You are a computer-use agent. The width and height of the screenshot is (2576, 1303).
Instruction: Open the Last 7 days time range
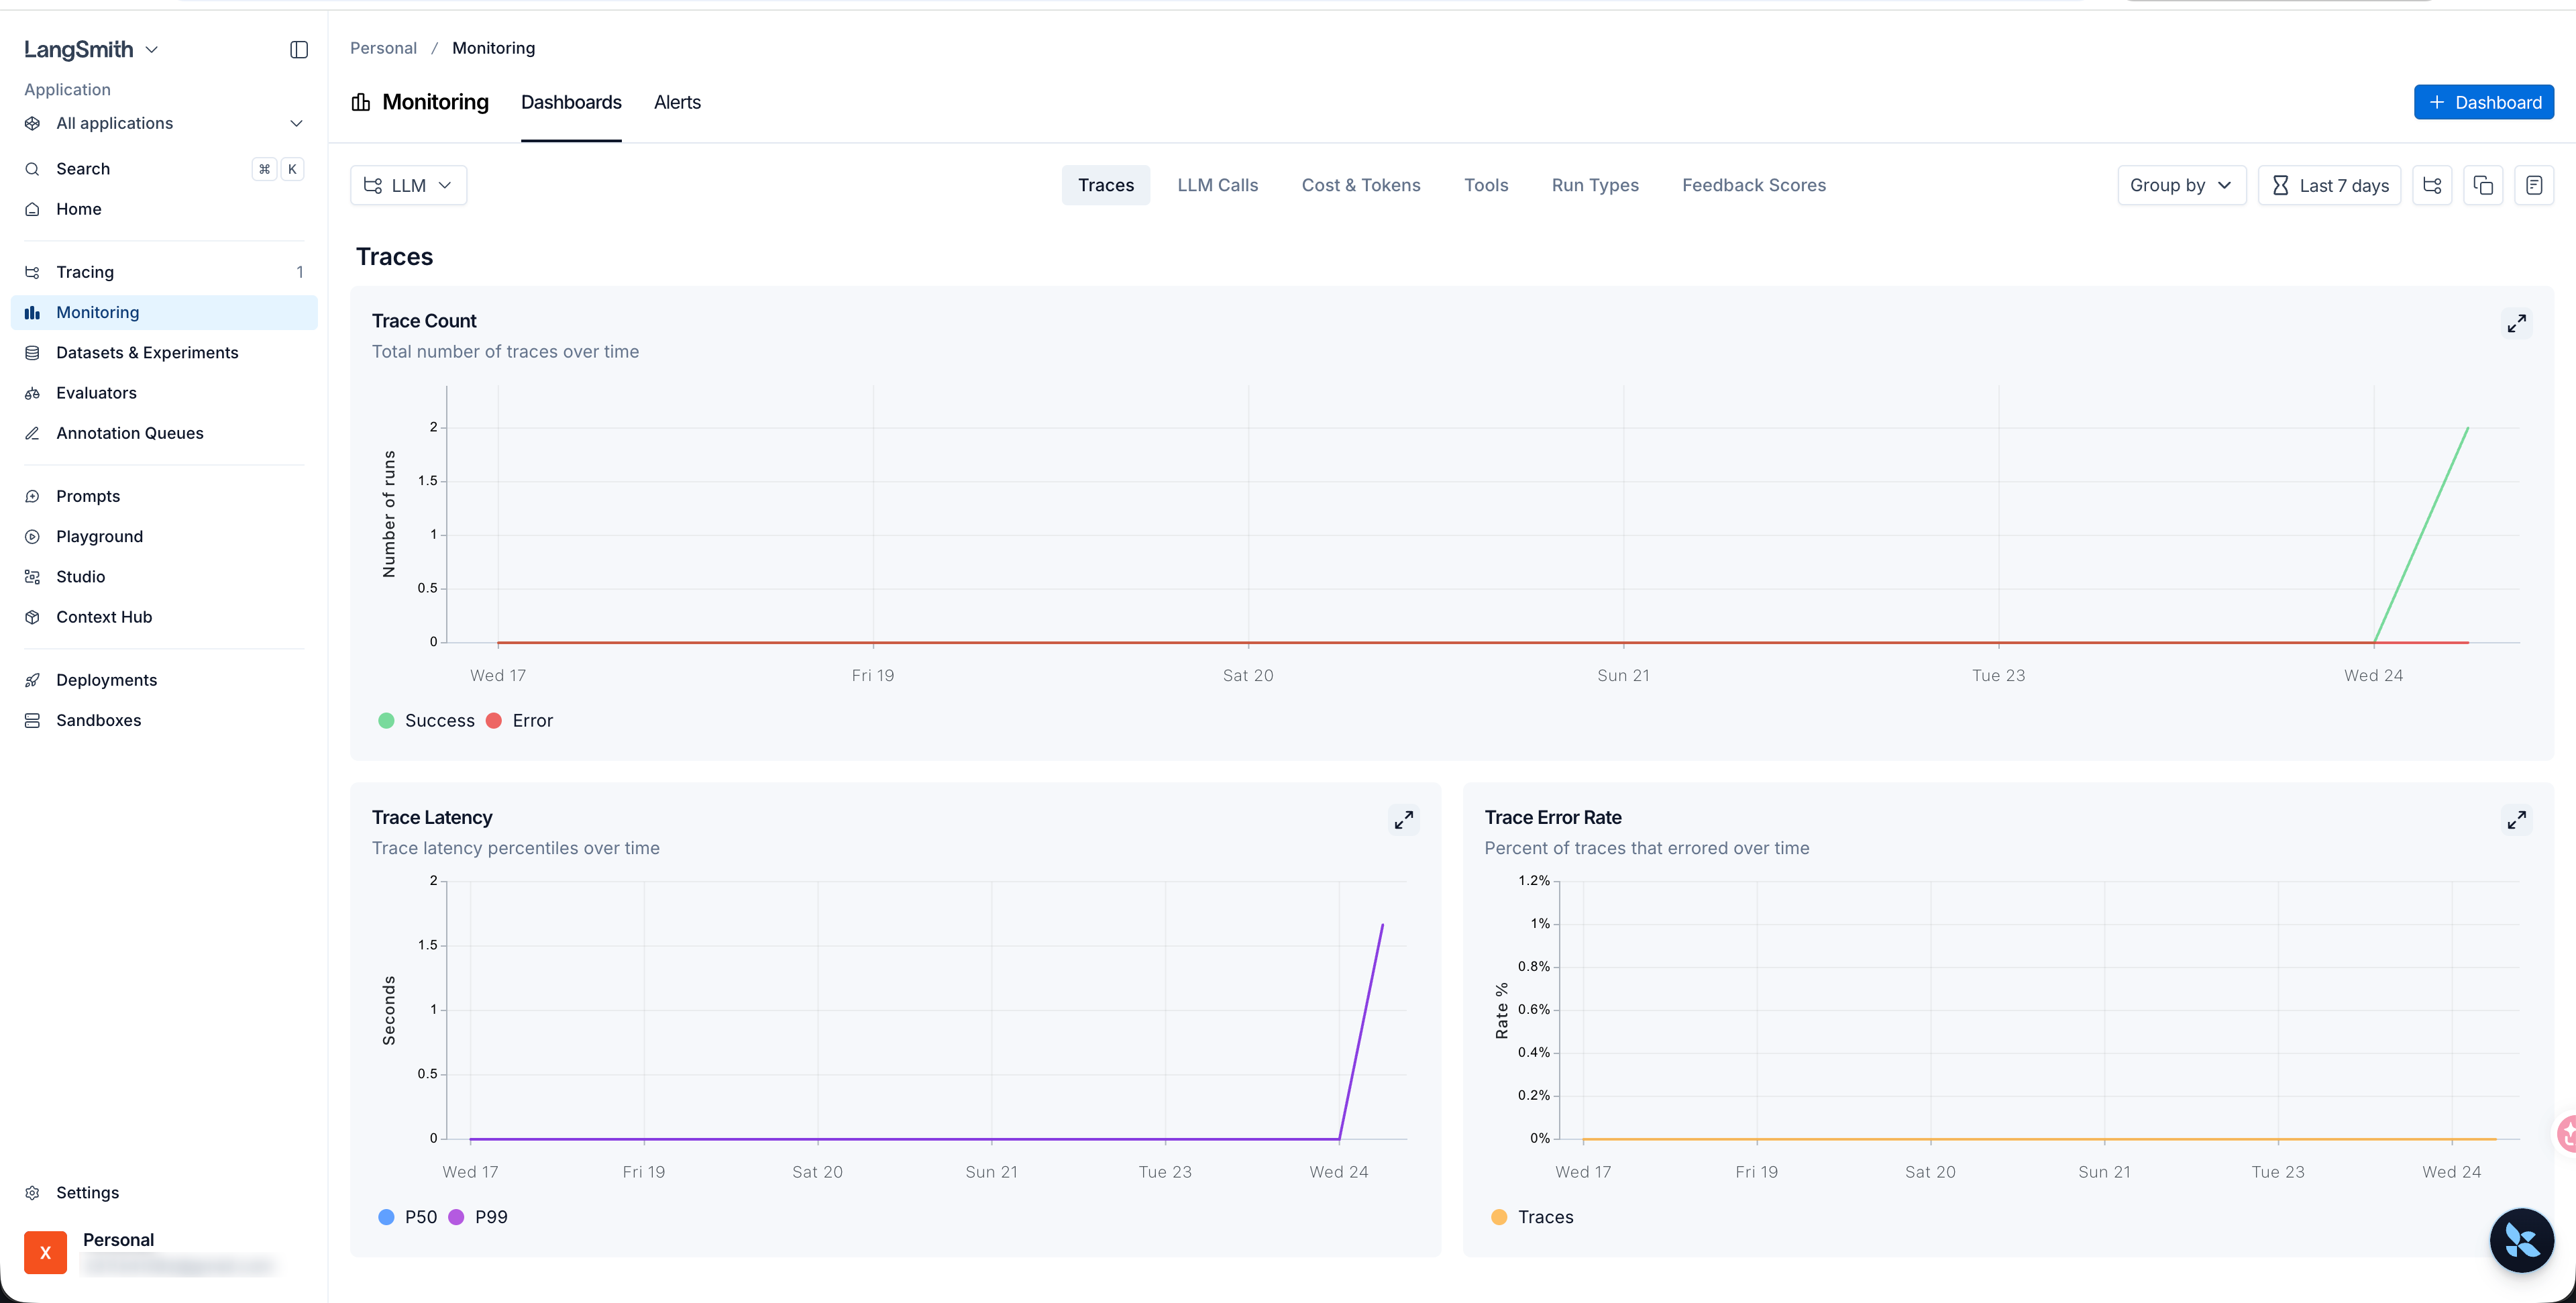click(x=2330, y=185)
